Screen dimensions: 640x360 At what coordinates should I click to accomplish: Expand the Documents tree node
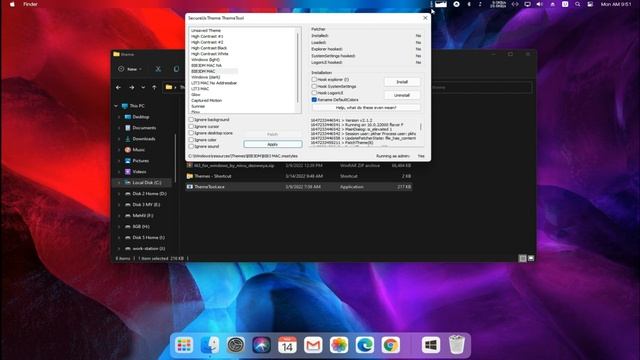(119, 128)
